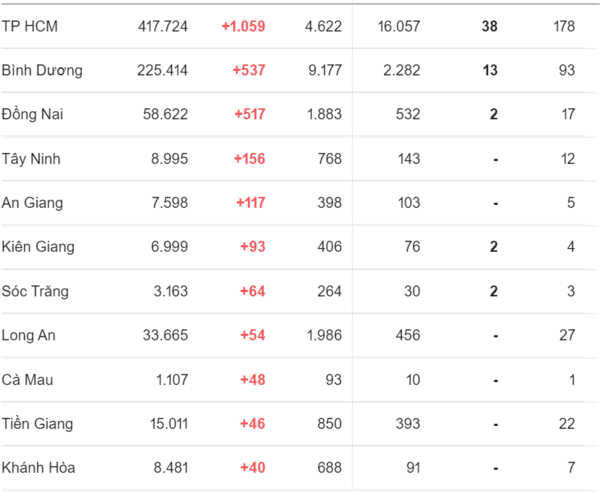Click the +1.059 new cases value
Viewport: 600px width, 494px height.
243,26
